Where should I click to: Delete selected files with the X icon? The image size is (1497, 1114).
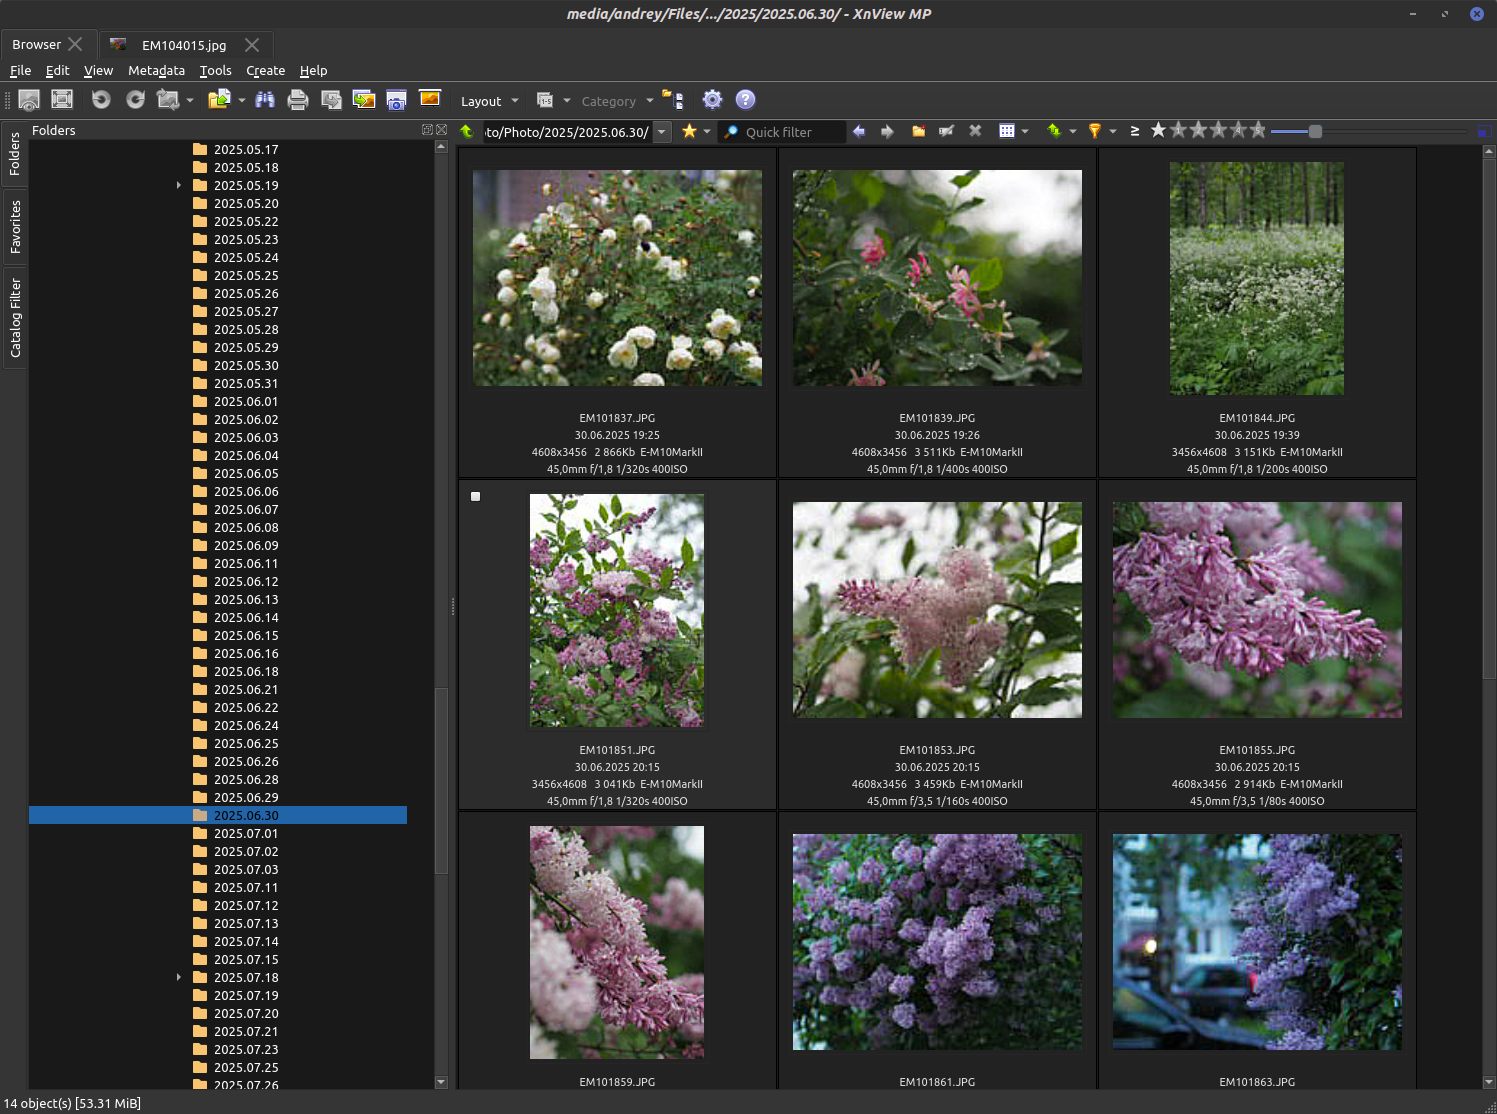pos(975,131)
